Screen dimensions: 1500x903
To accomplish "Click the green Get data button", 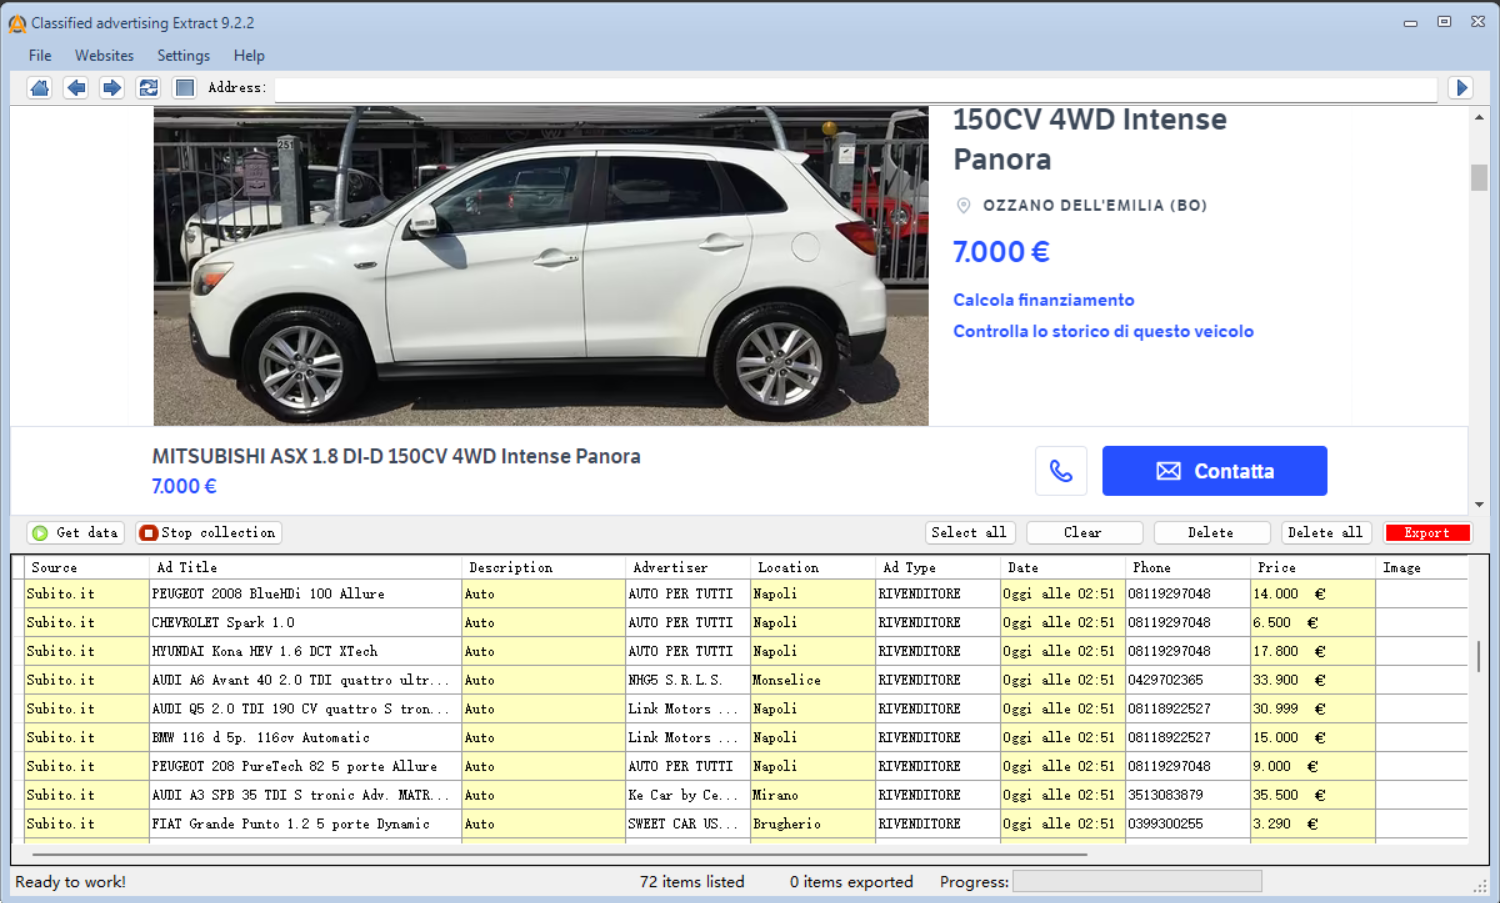I will tap(76, 533).
